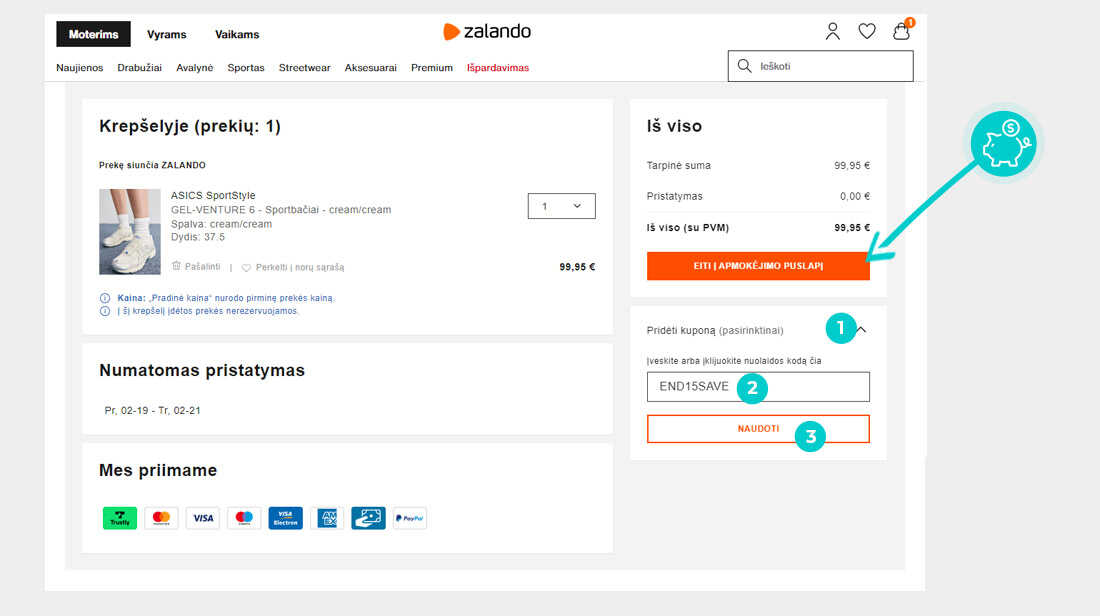Click info icon next to Kaina note

105,298
